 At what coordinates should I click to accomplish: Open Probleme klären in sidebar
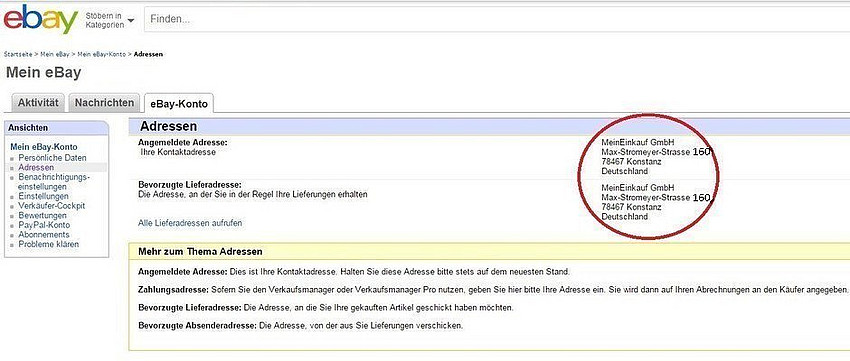click(49, 244)
